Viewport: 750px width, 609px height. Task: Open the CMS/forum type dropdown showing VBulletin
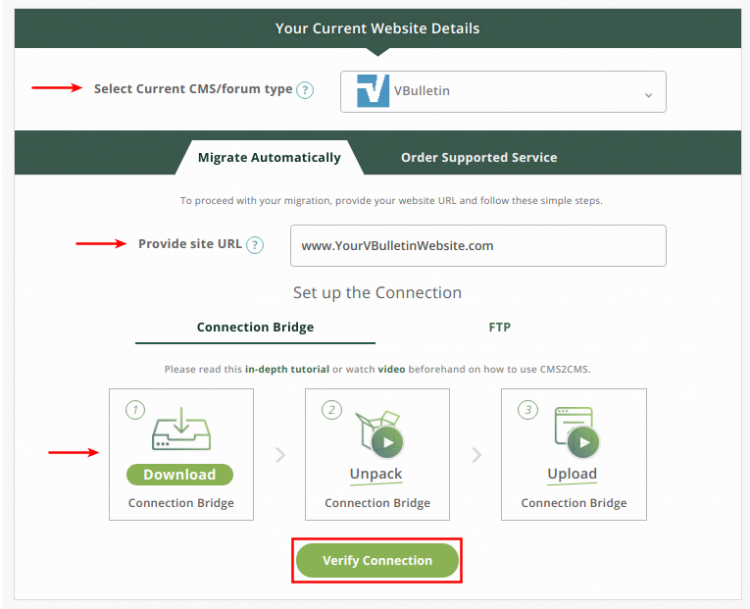click(503, 91)
